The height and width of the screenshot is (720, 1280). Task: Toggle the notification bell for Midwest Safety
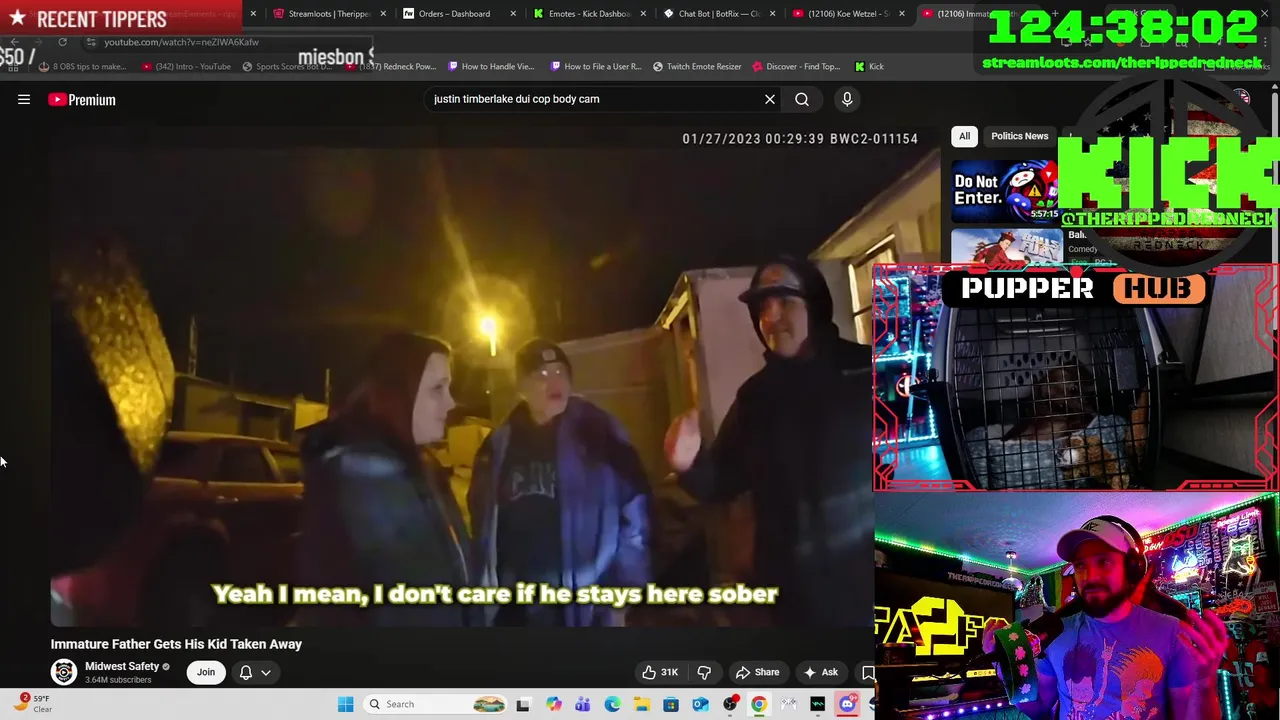246,672
